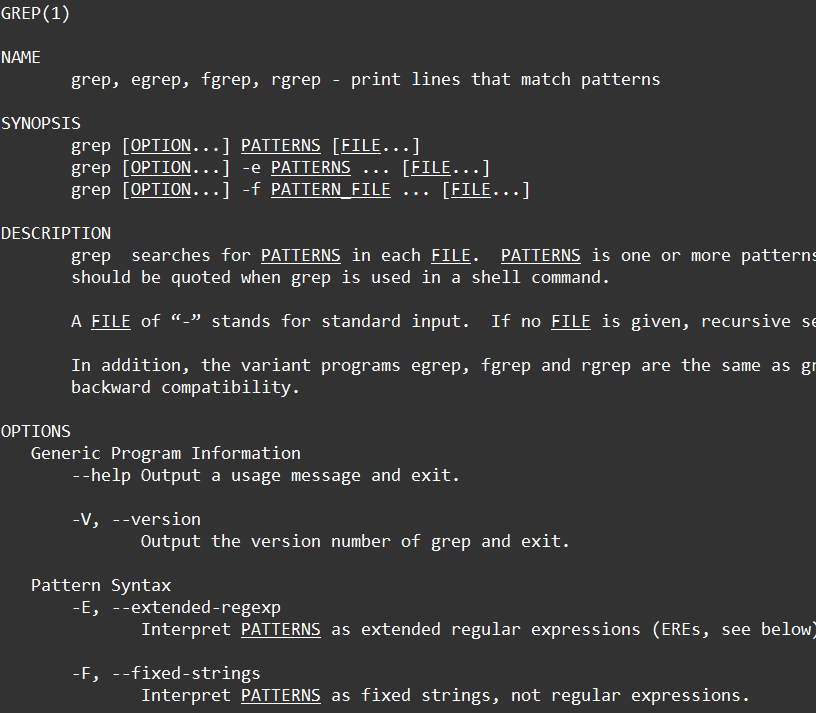Viewport: 816px width, 713px height.
Task: Place cursor on "backward compatibility" text
Action: [x=185, y=387]
